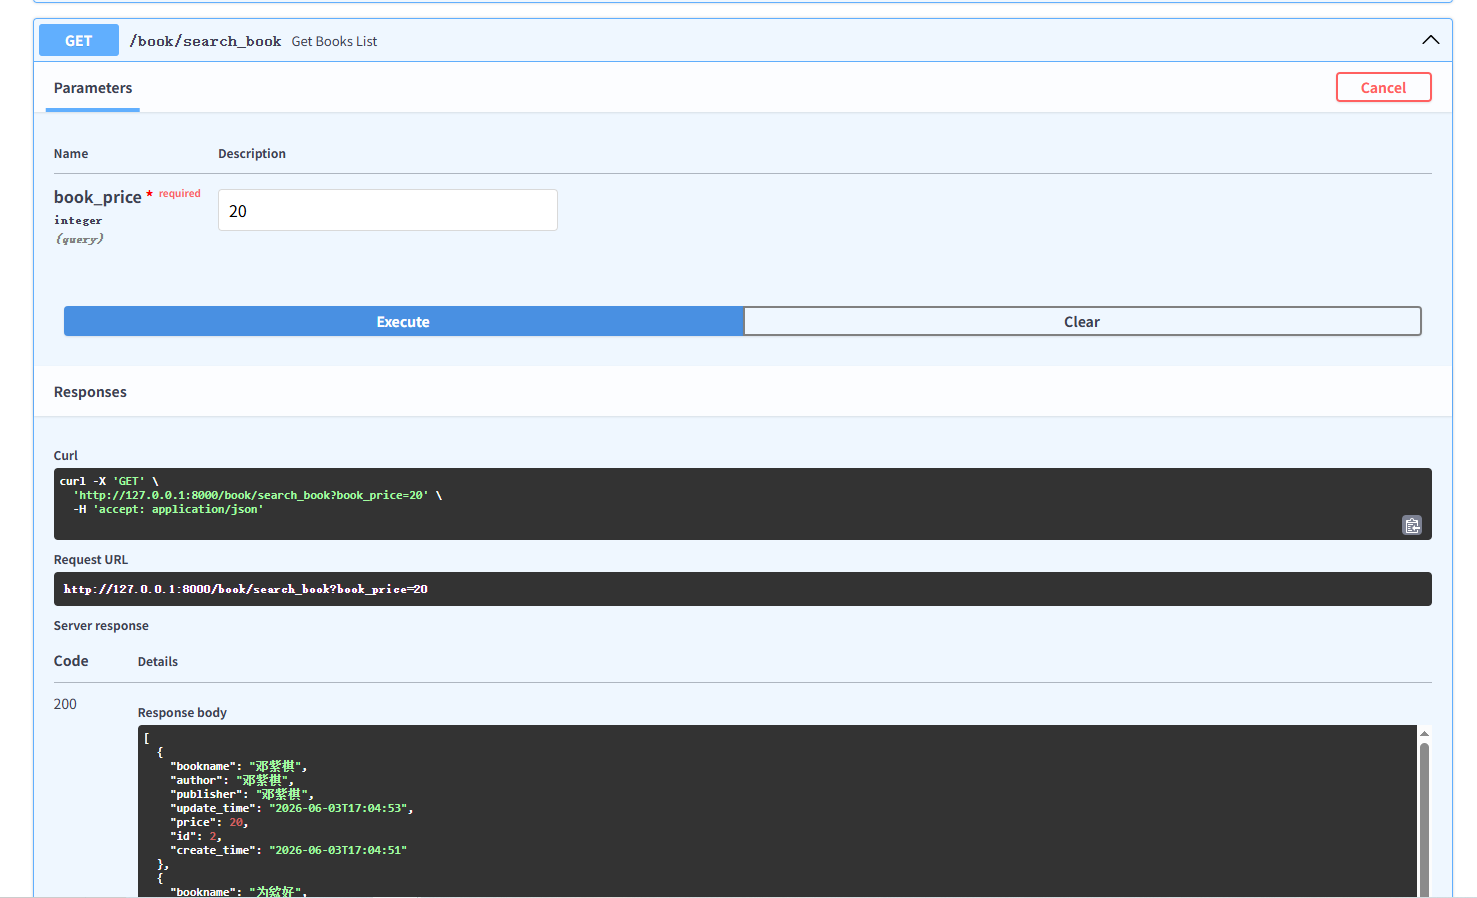Click the 200 response code
This screenshot has height=898, width=1477.
click(65, 704)
